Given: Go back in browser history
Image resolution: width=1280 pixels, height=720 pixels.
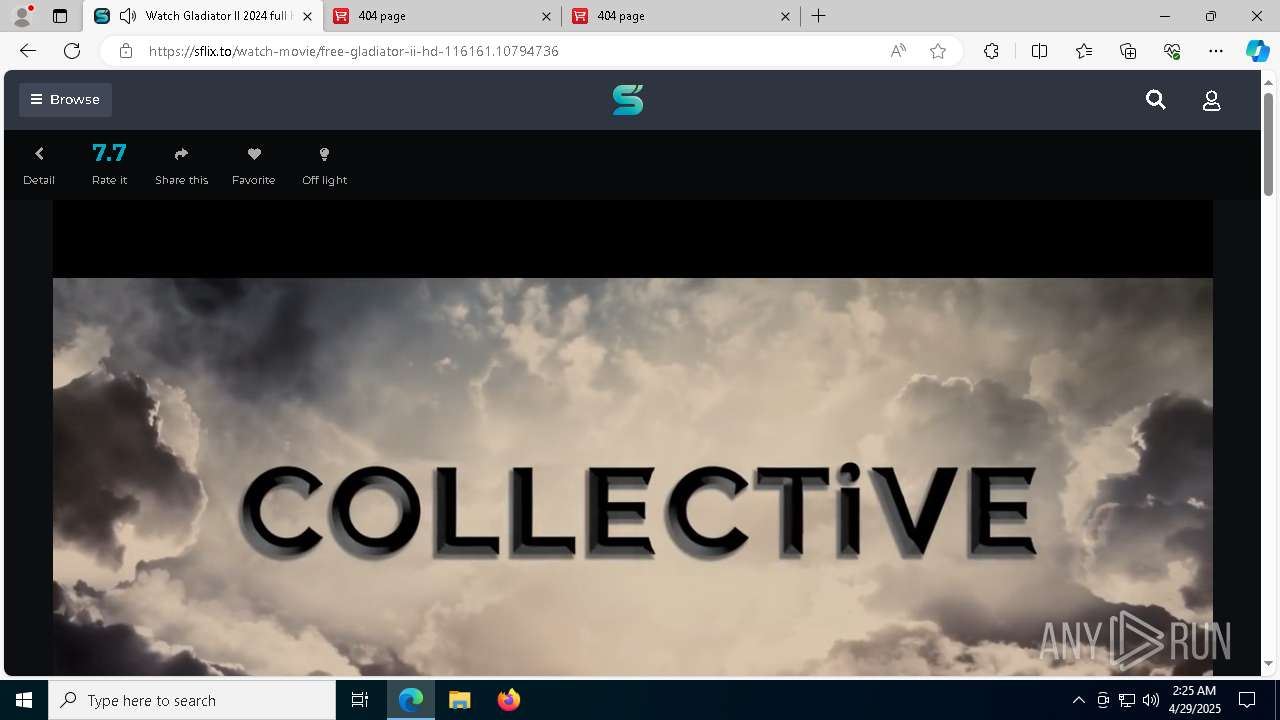Looking at the screenshot, I should pos(28,51).
